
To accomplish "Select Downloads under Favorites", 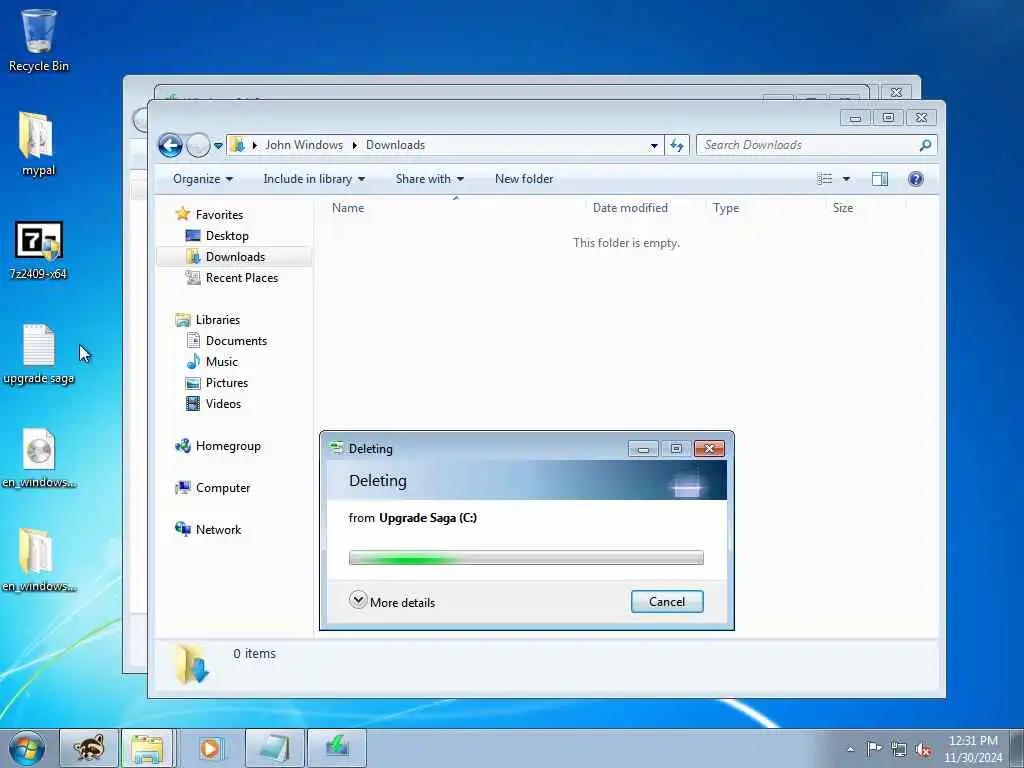I will point(234,257).
